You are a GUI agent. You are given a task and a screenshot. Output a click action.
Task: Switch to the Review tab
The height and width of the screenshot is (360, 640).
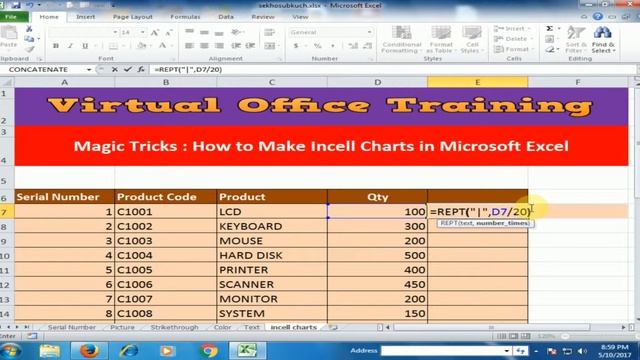(x=262, y=17)
